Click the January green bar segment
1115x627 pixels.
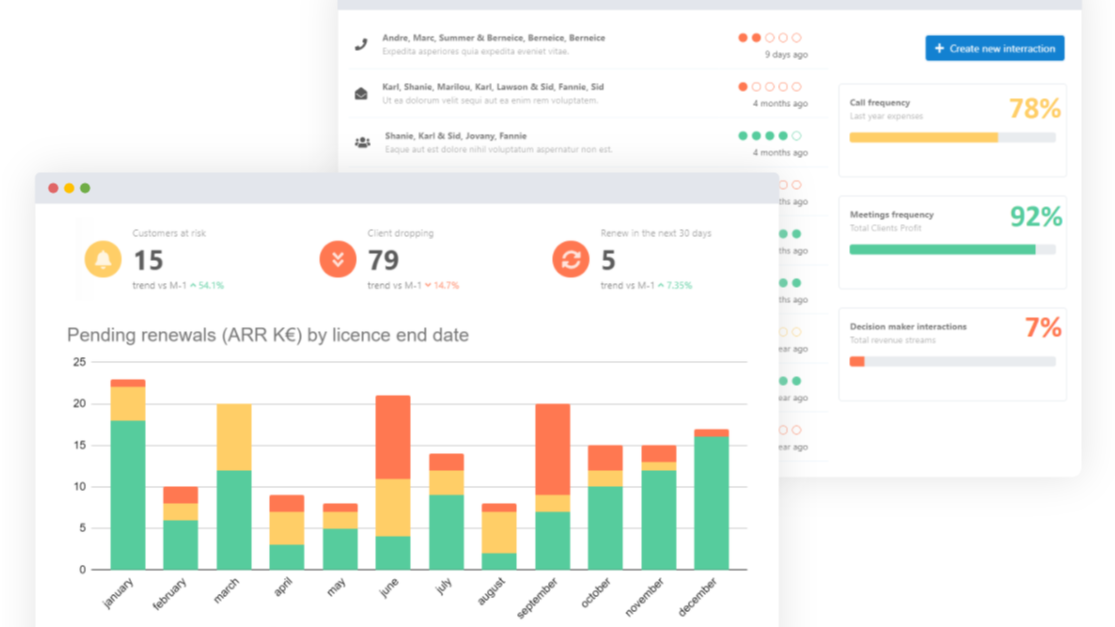128,494
